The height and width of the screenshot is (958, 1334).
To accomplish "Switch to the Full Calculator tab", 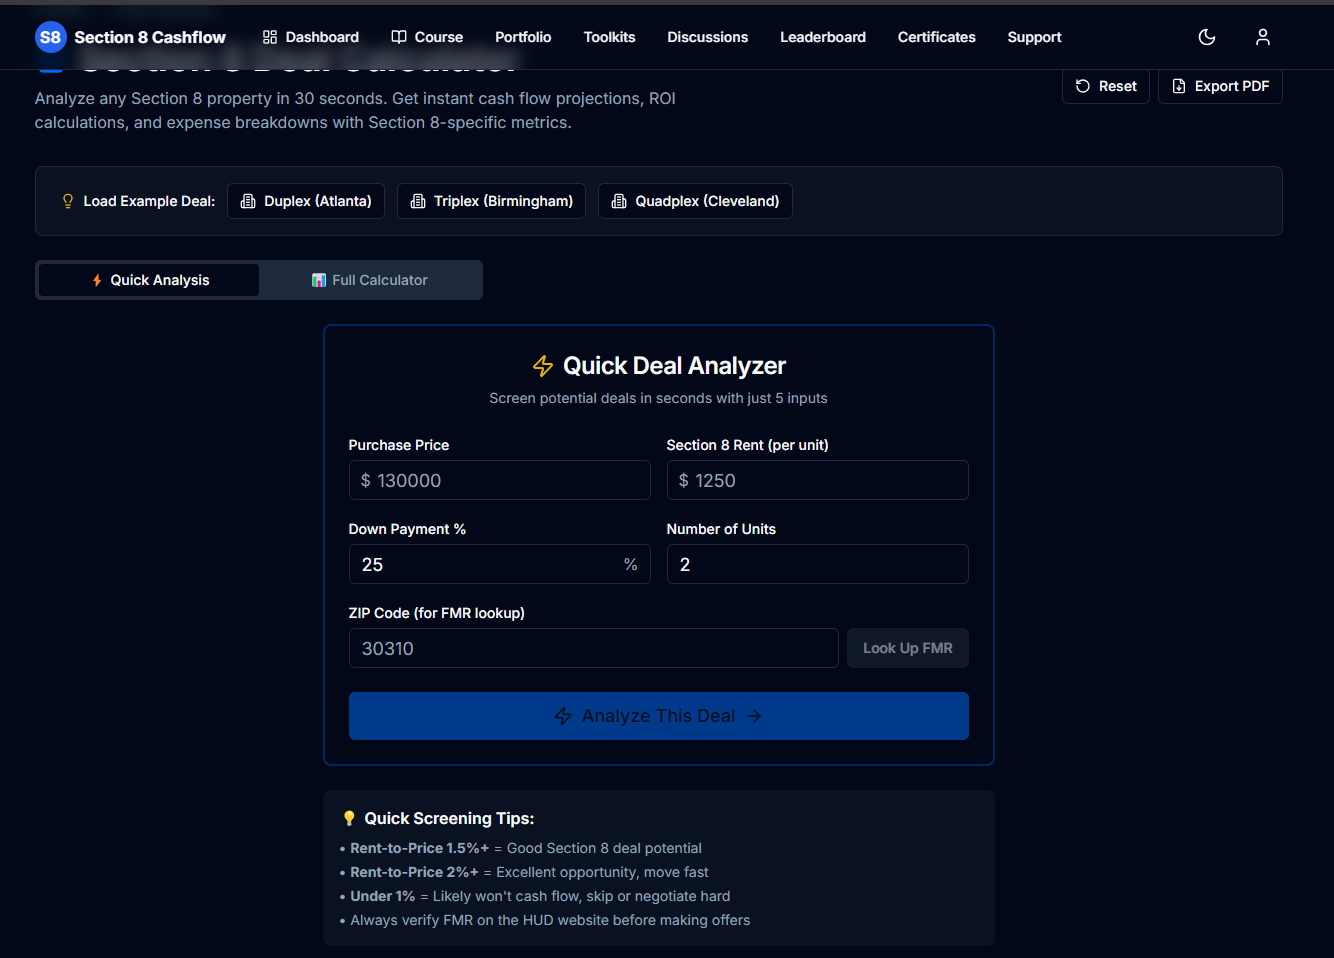I will [370, 280].
